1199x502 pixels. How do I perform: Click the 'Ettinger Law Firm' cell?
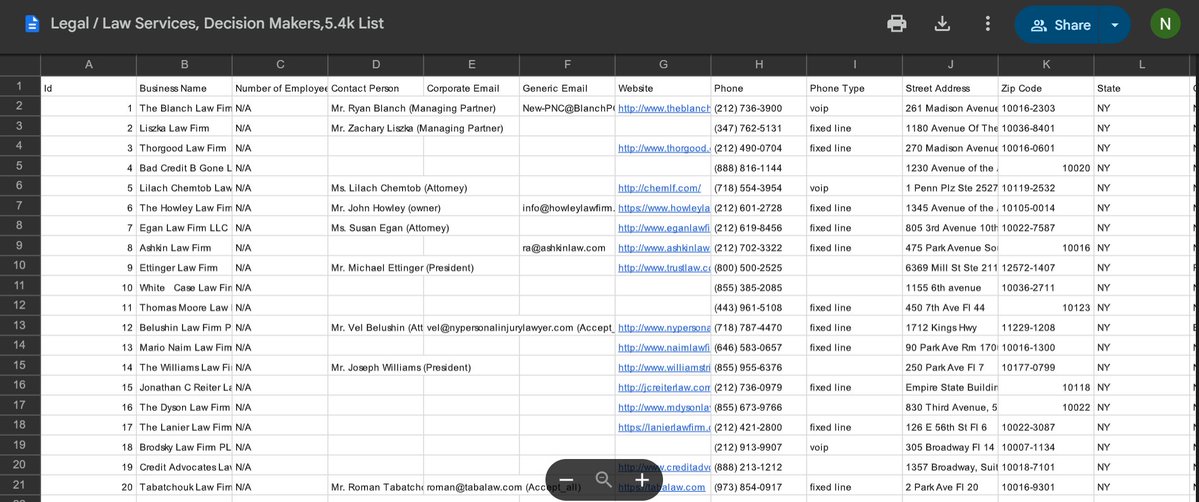184,268
